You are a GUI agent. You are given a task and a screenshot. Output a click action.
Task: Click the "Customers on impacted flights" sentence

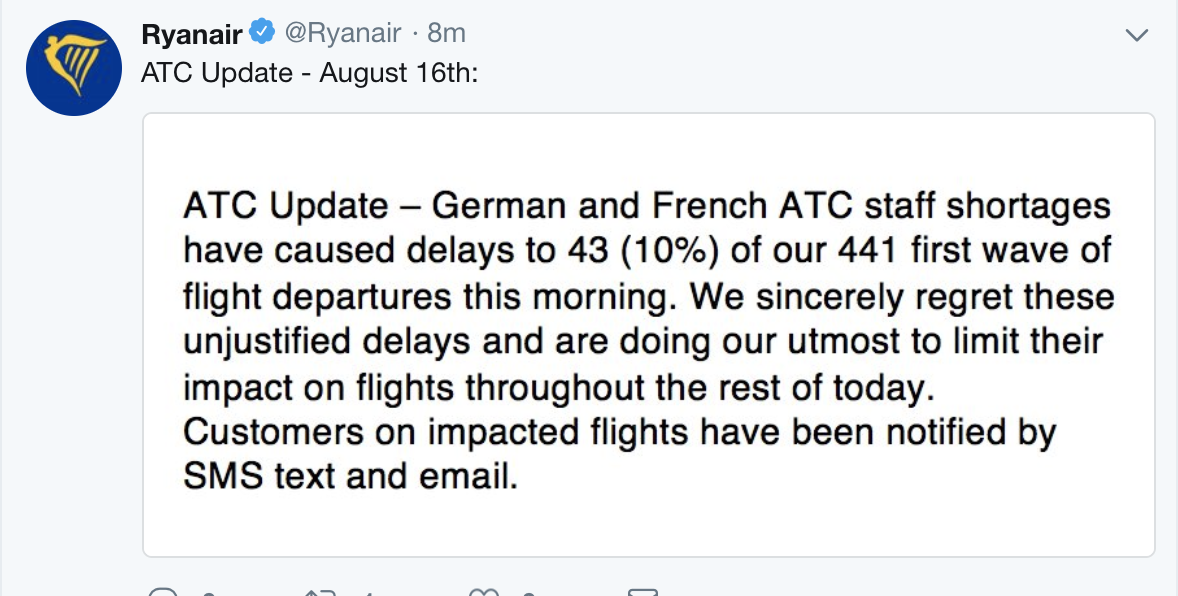click(x=418, y=433)
